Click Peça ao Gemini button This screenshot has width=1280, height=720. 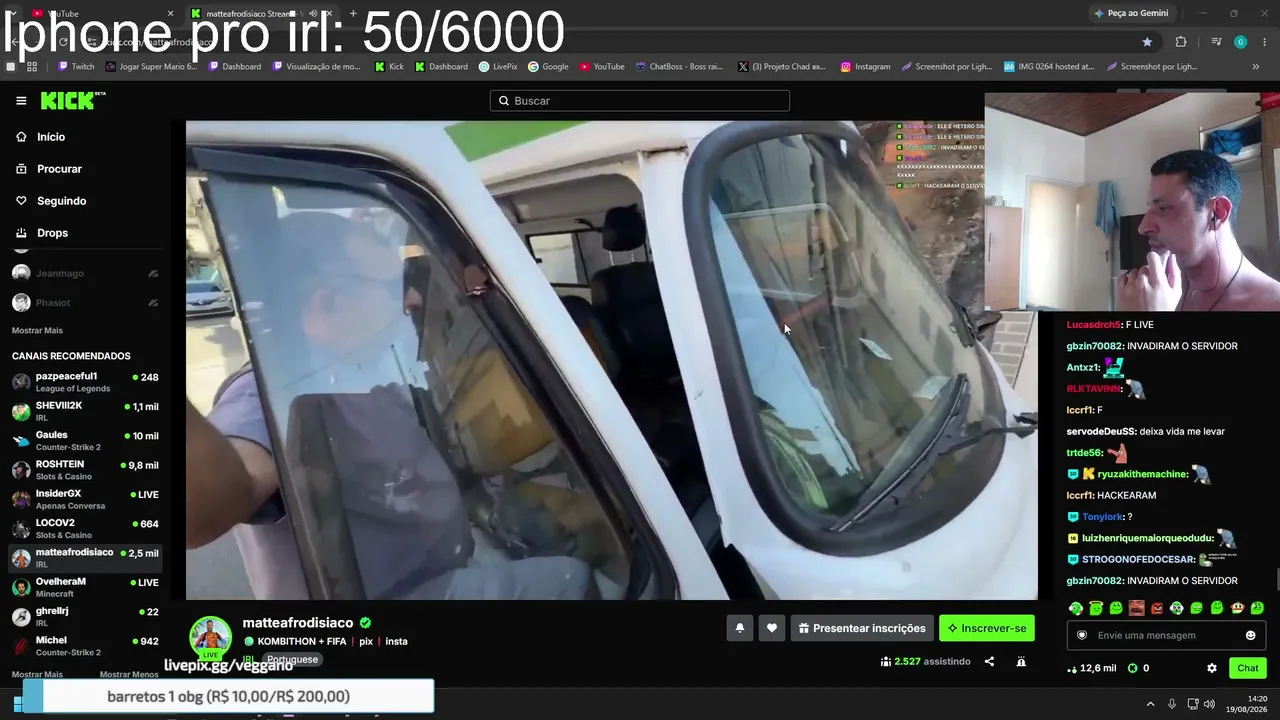tap(1131, 13)
